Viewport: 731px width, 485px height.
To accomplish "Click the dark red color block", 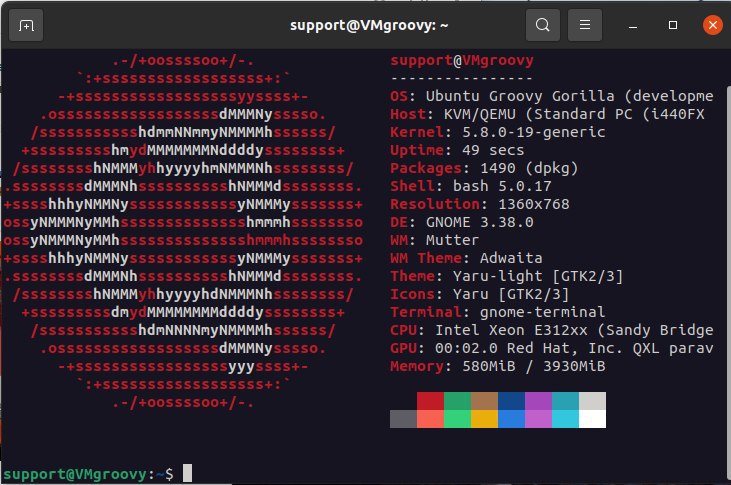I will pyautogui.click(x=430, y=401).
